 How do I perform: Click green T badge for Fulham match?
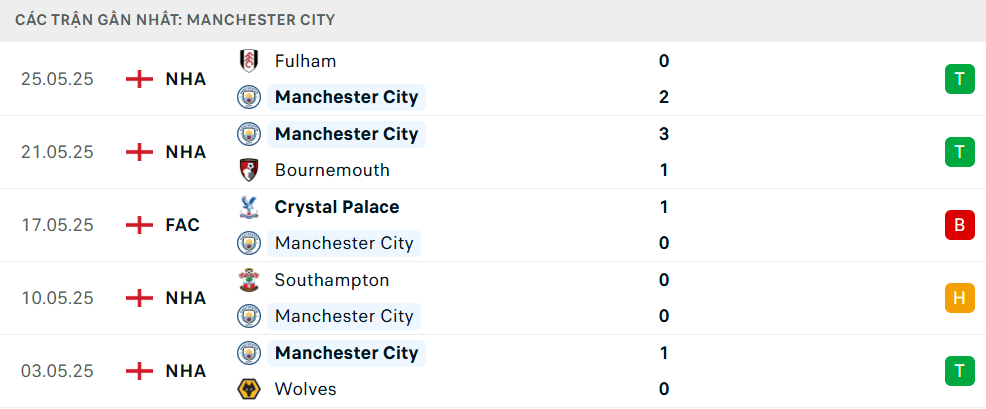click(x=959, y=79)
